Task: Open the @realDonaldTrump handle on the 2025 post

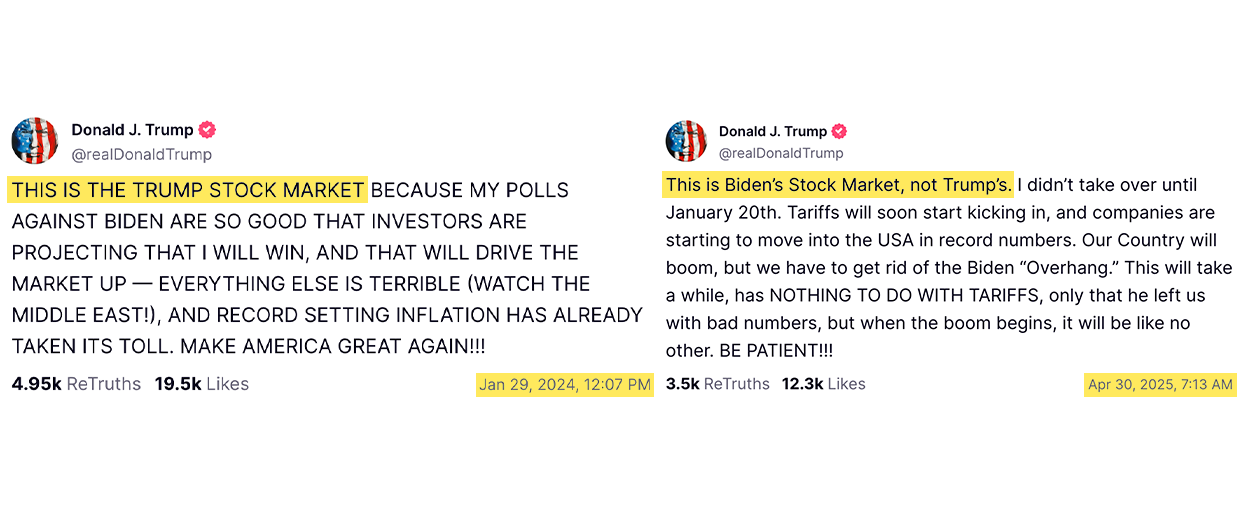Action: [781, 153]
